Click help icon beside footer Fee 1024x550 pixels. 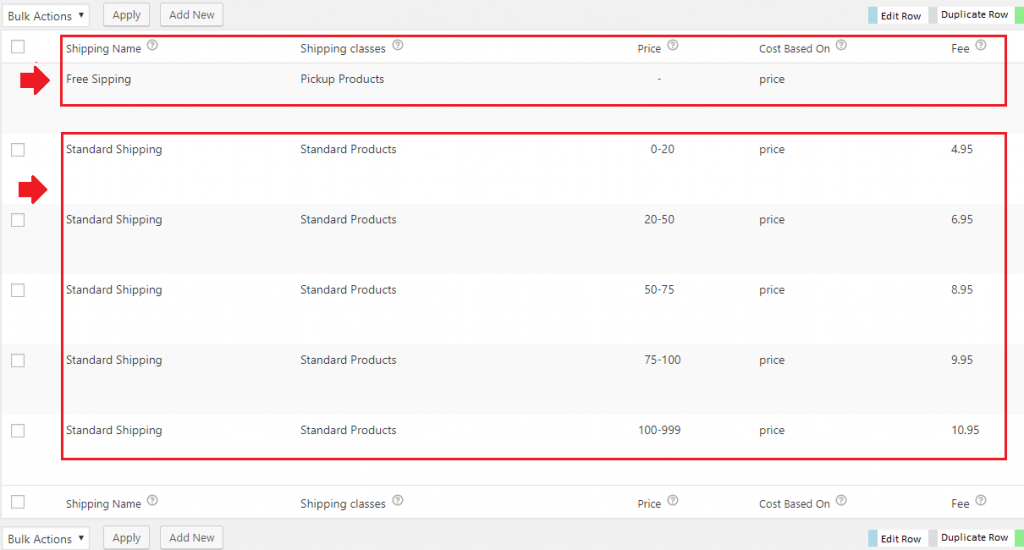pyautogui.click(x=981, y=501)
